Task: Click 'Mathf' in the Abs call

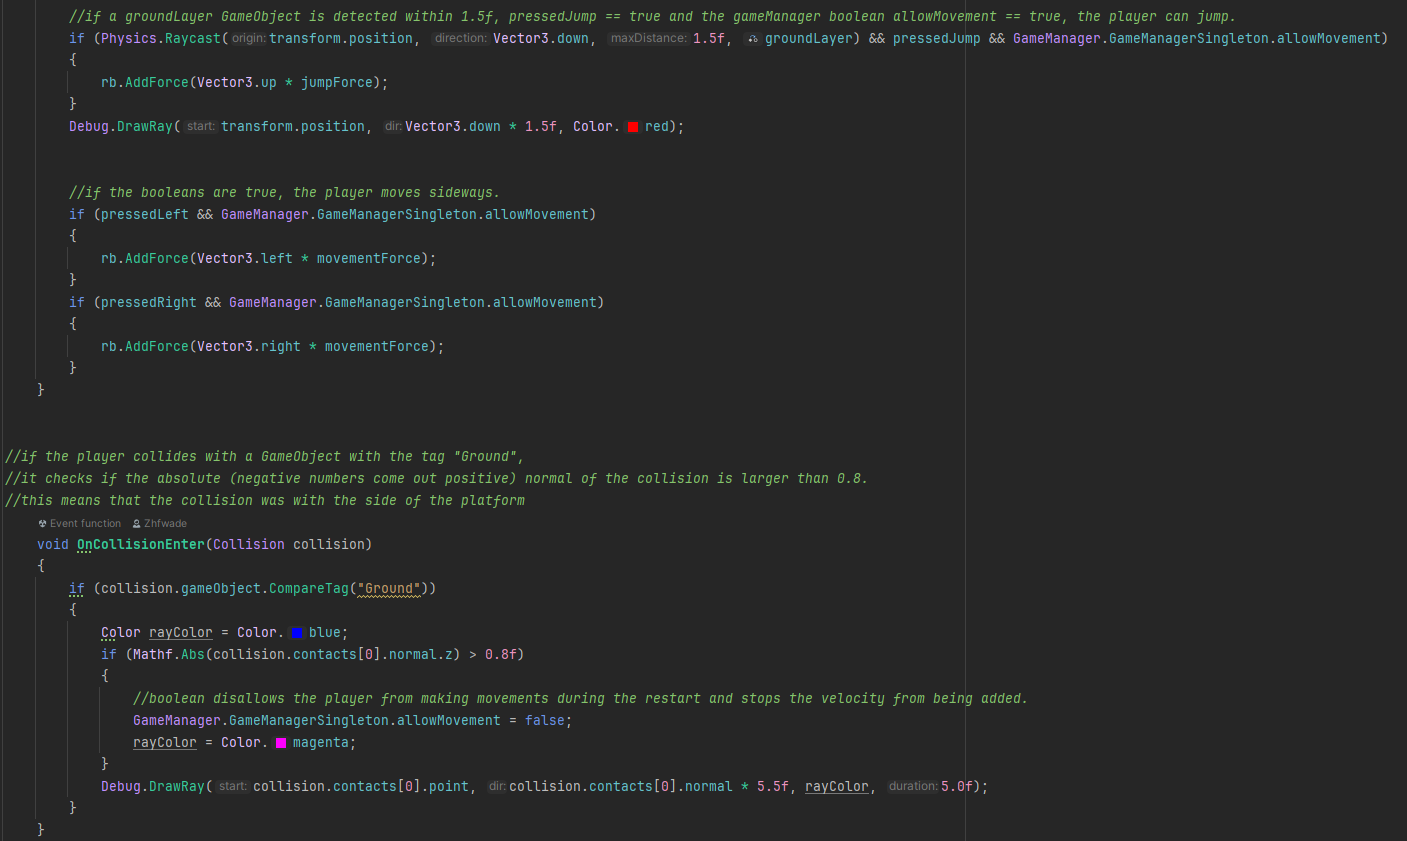Action: pyautogui.click(x=153, y=654)
